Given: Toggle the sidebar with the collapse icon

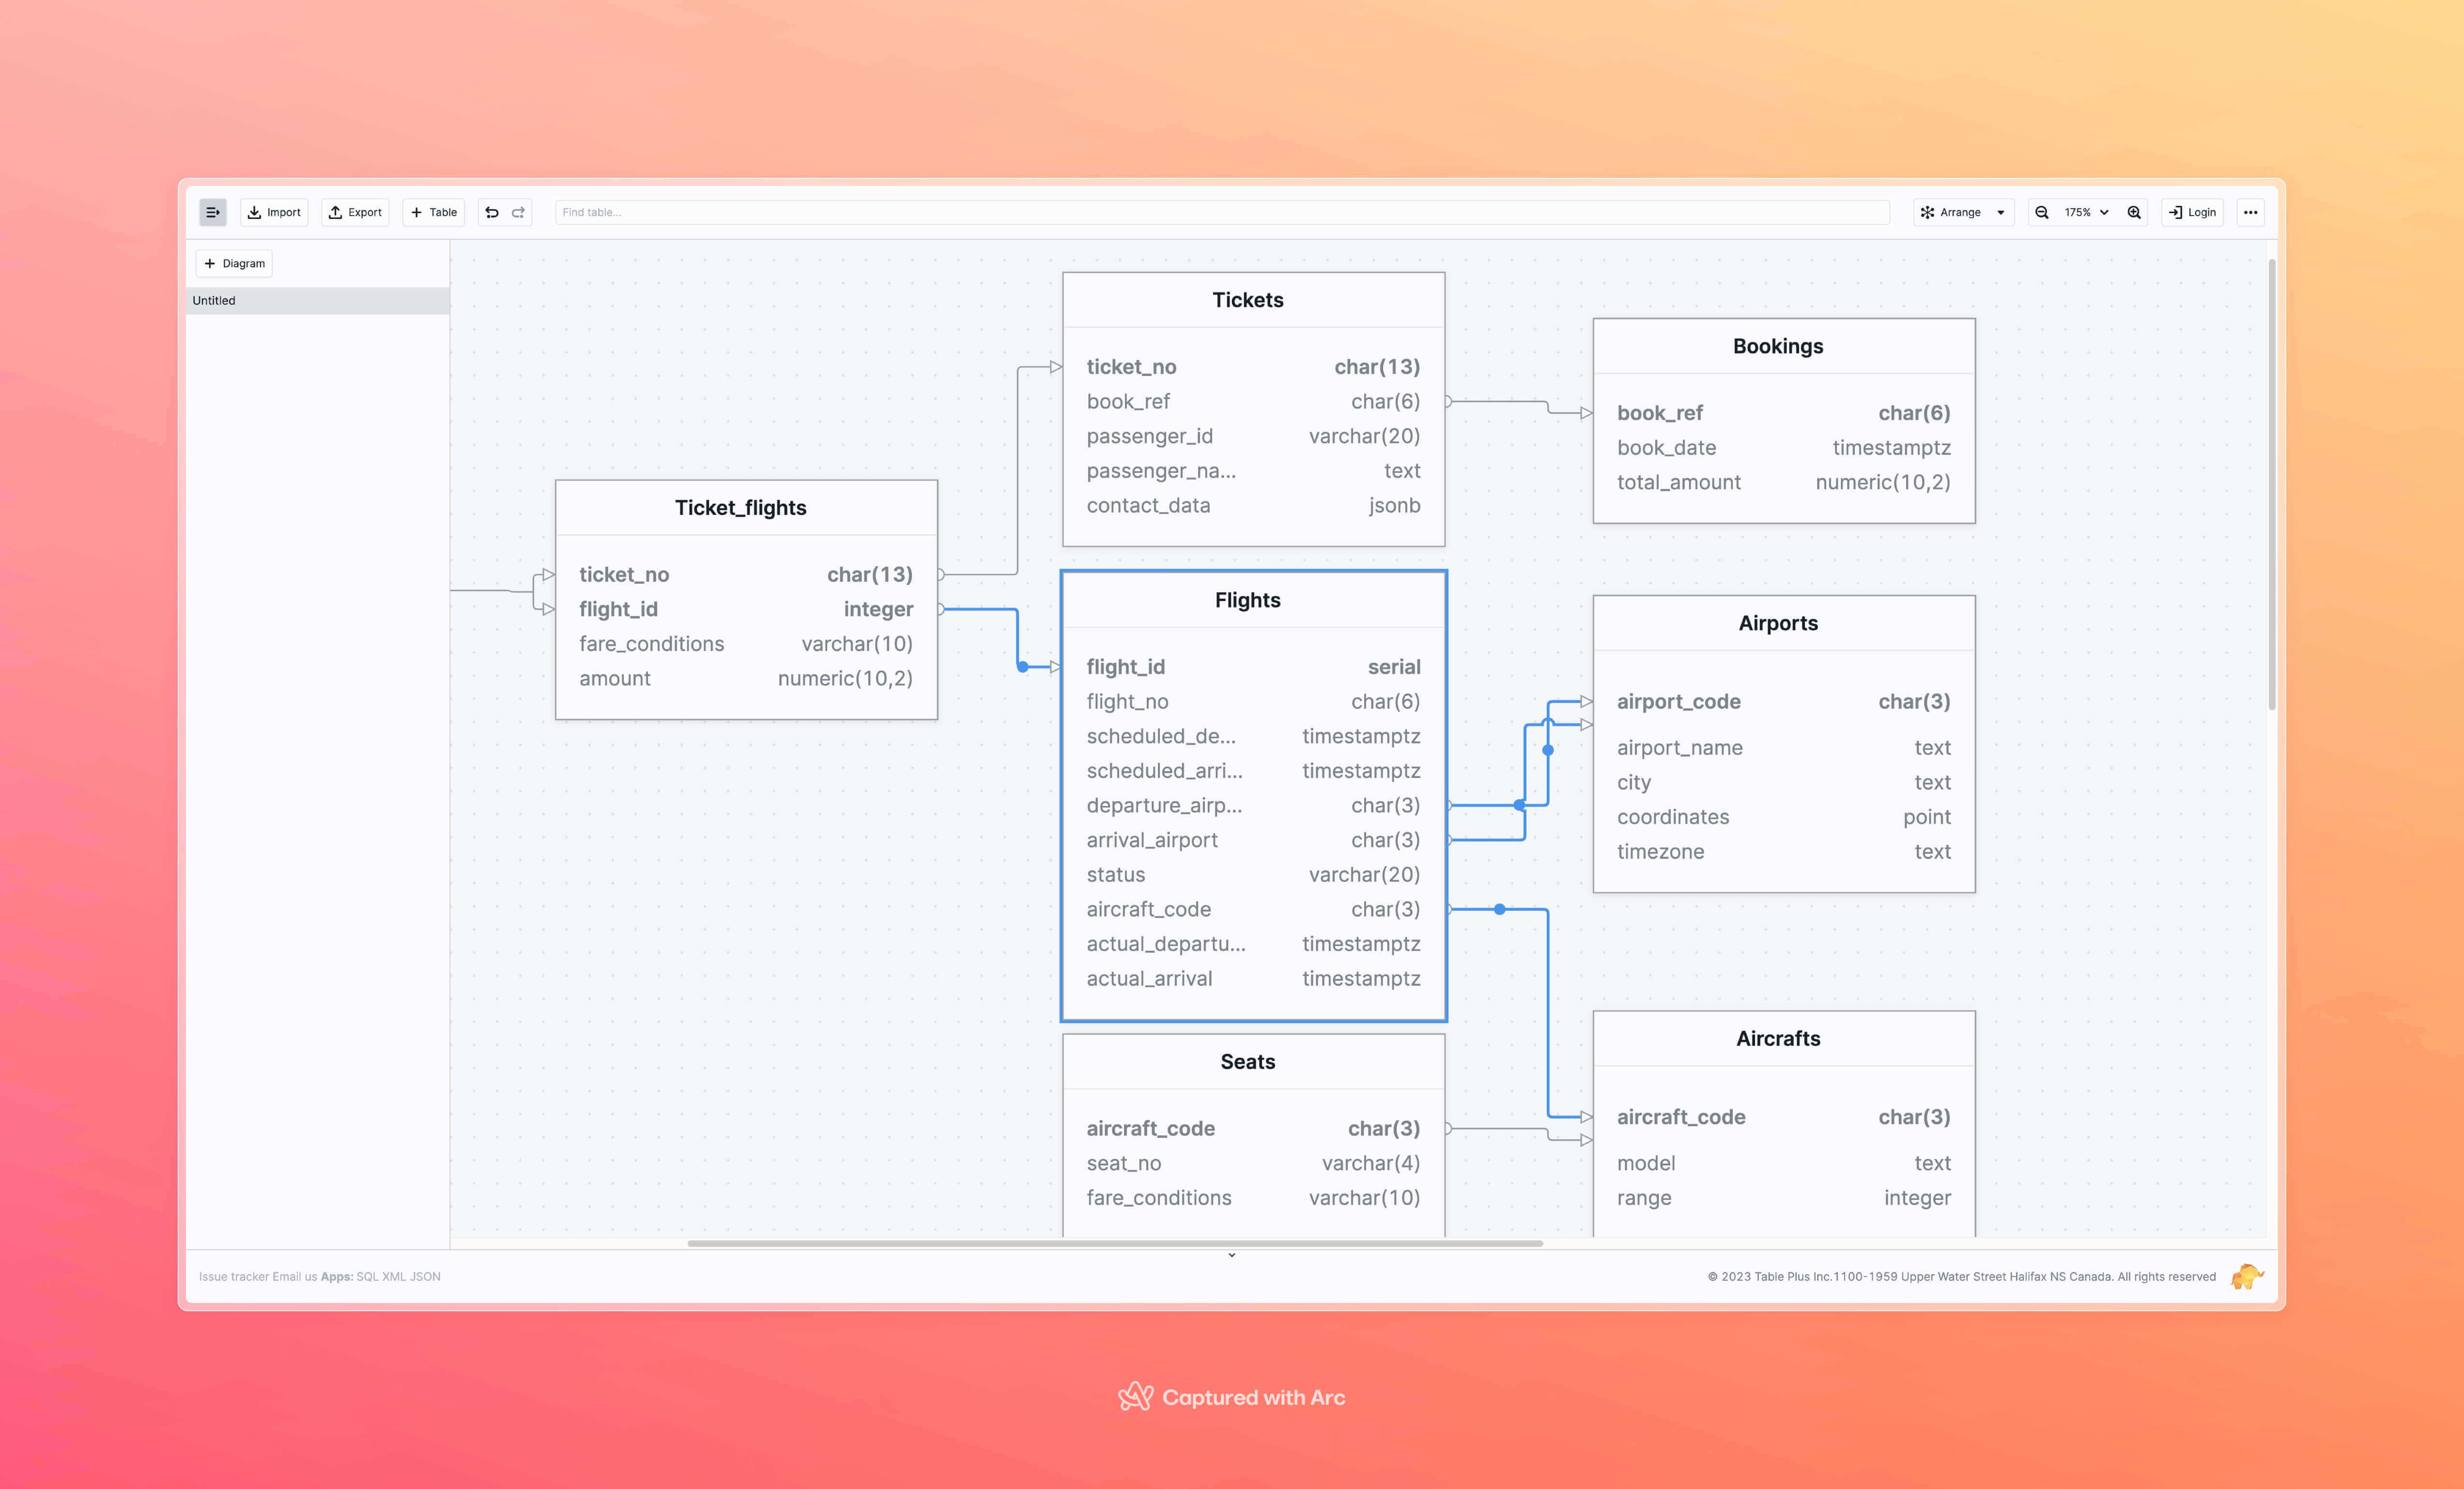Looking at the screenshot, I should (x=212, y=212).
